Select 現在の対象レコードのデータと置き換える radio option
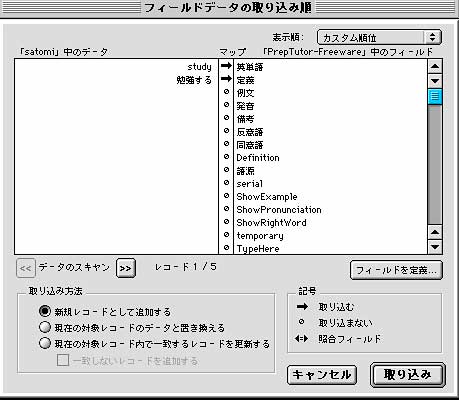The height and width of the screenshot is (400, 459). pos(45,327)
